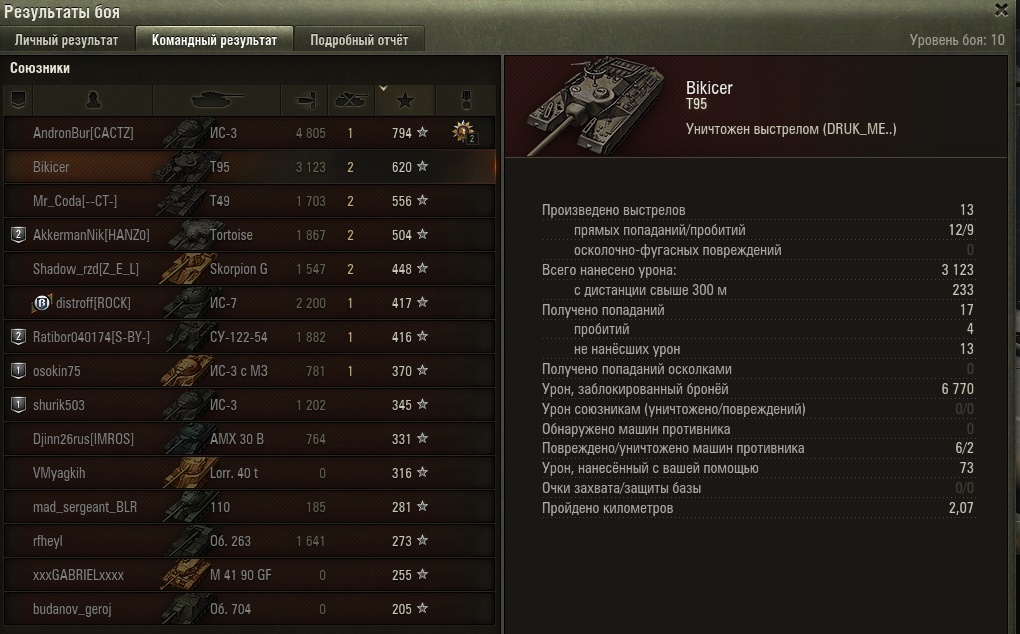Click distroff's blue B clan badge
This screenshot has height=634, width=1020.
[x=42, y=303]
